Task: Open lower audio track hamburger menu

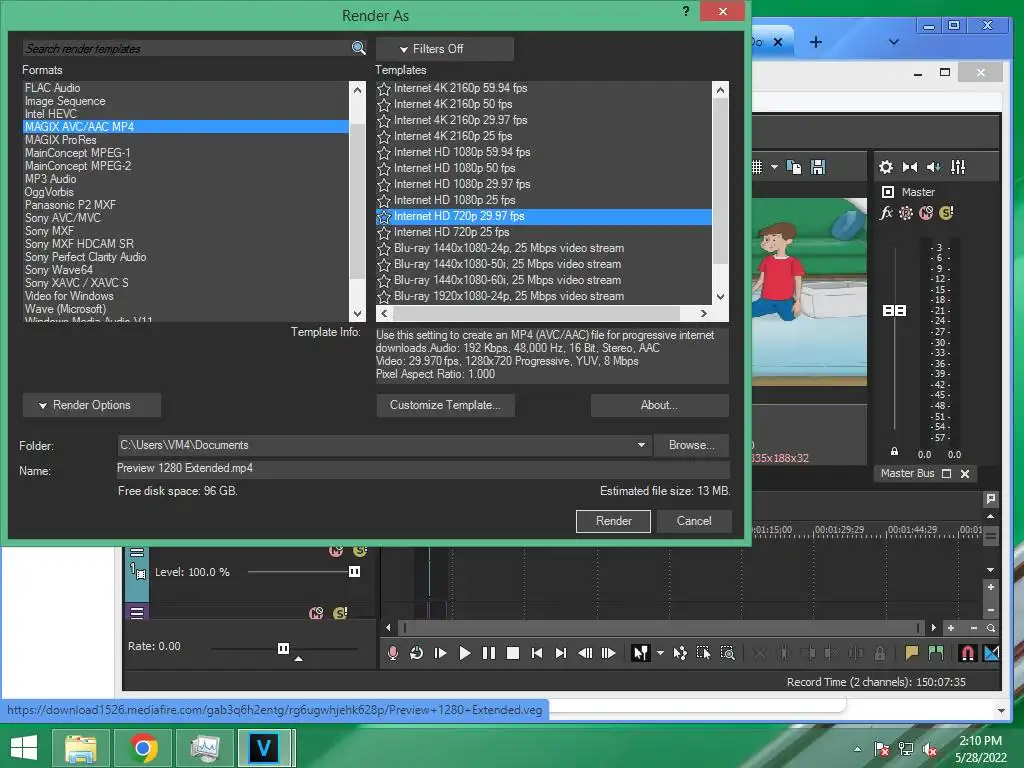Action: click(x=136, y=613)
